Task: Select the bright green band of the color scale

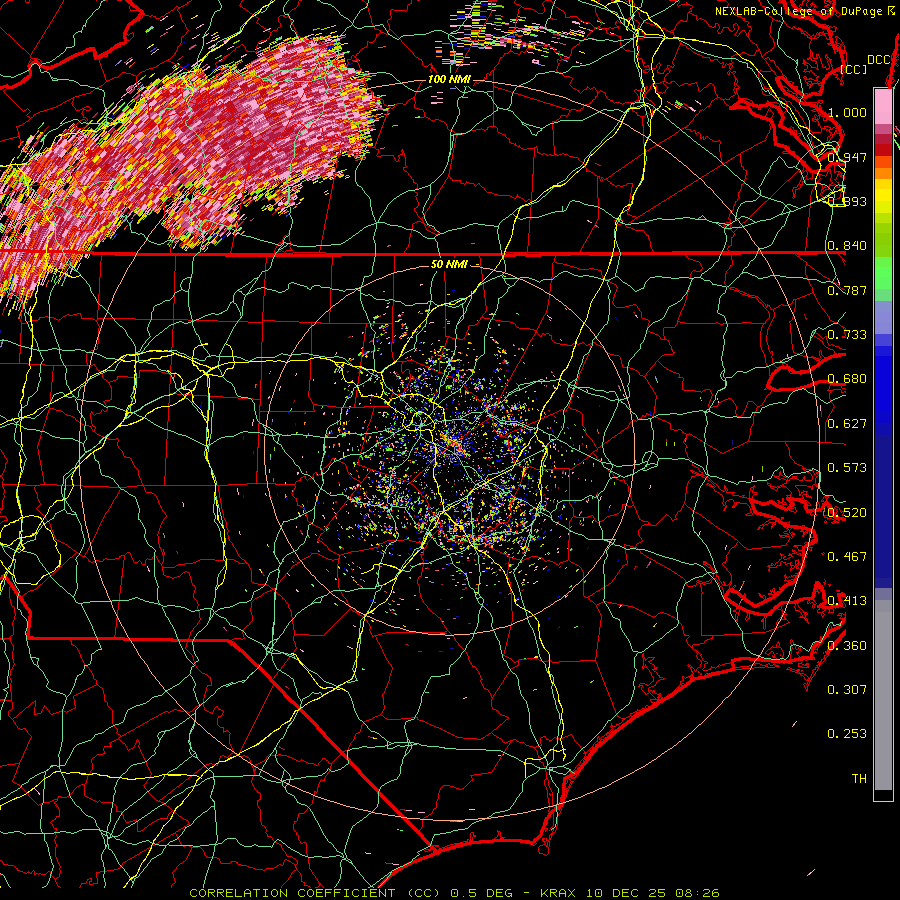Action: click(883, 273)
